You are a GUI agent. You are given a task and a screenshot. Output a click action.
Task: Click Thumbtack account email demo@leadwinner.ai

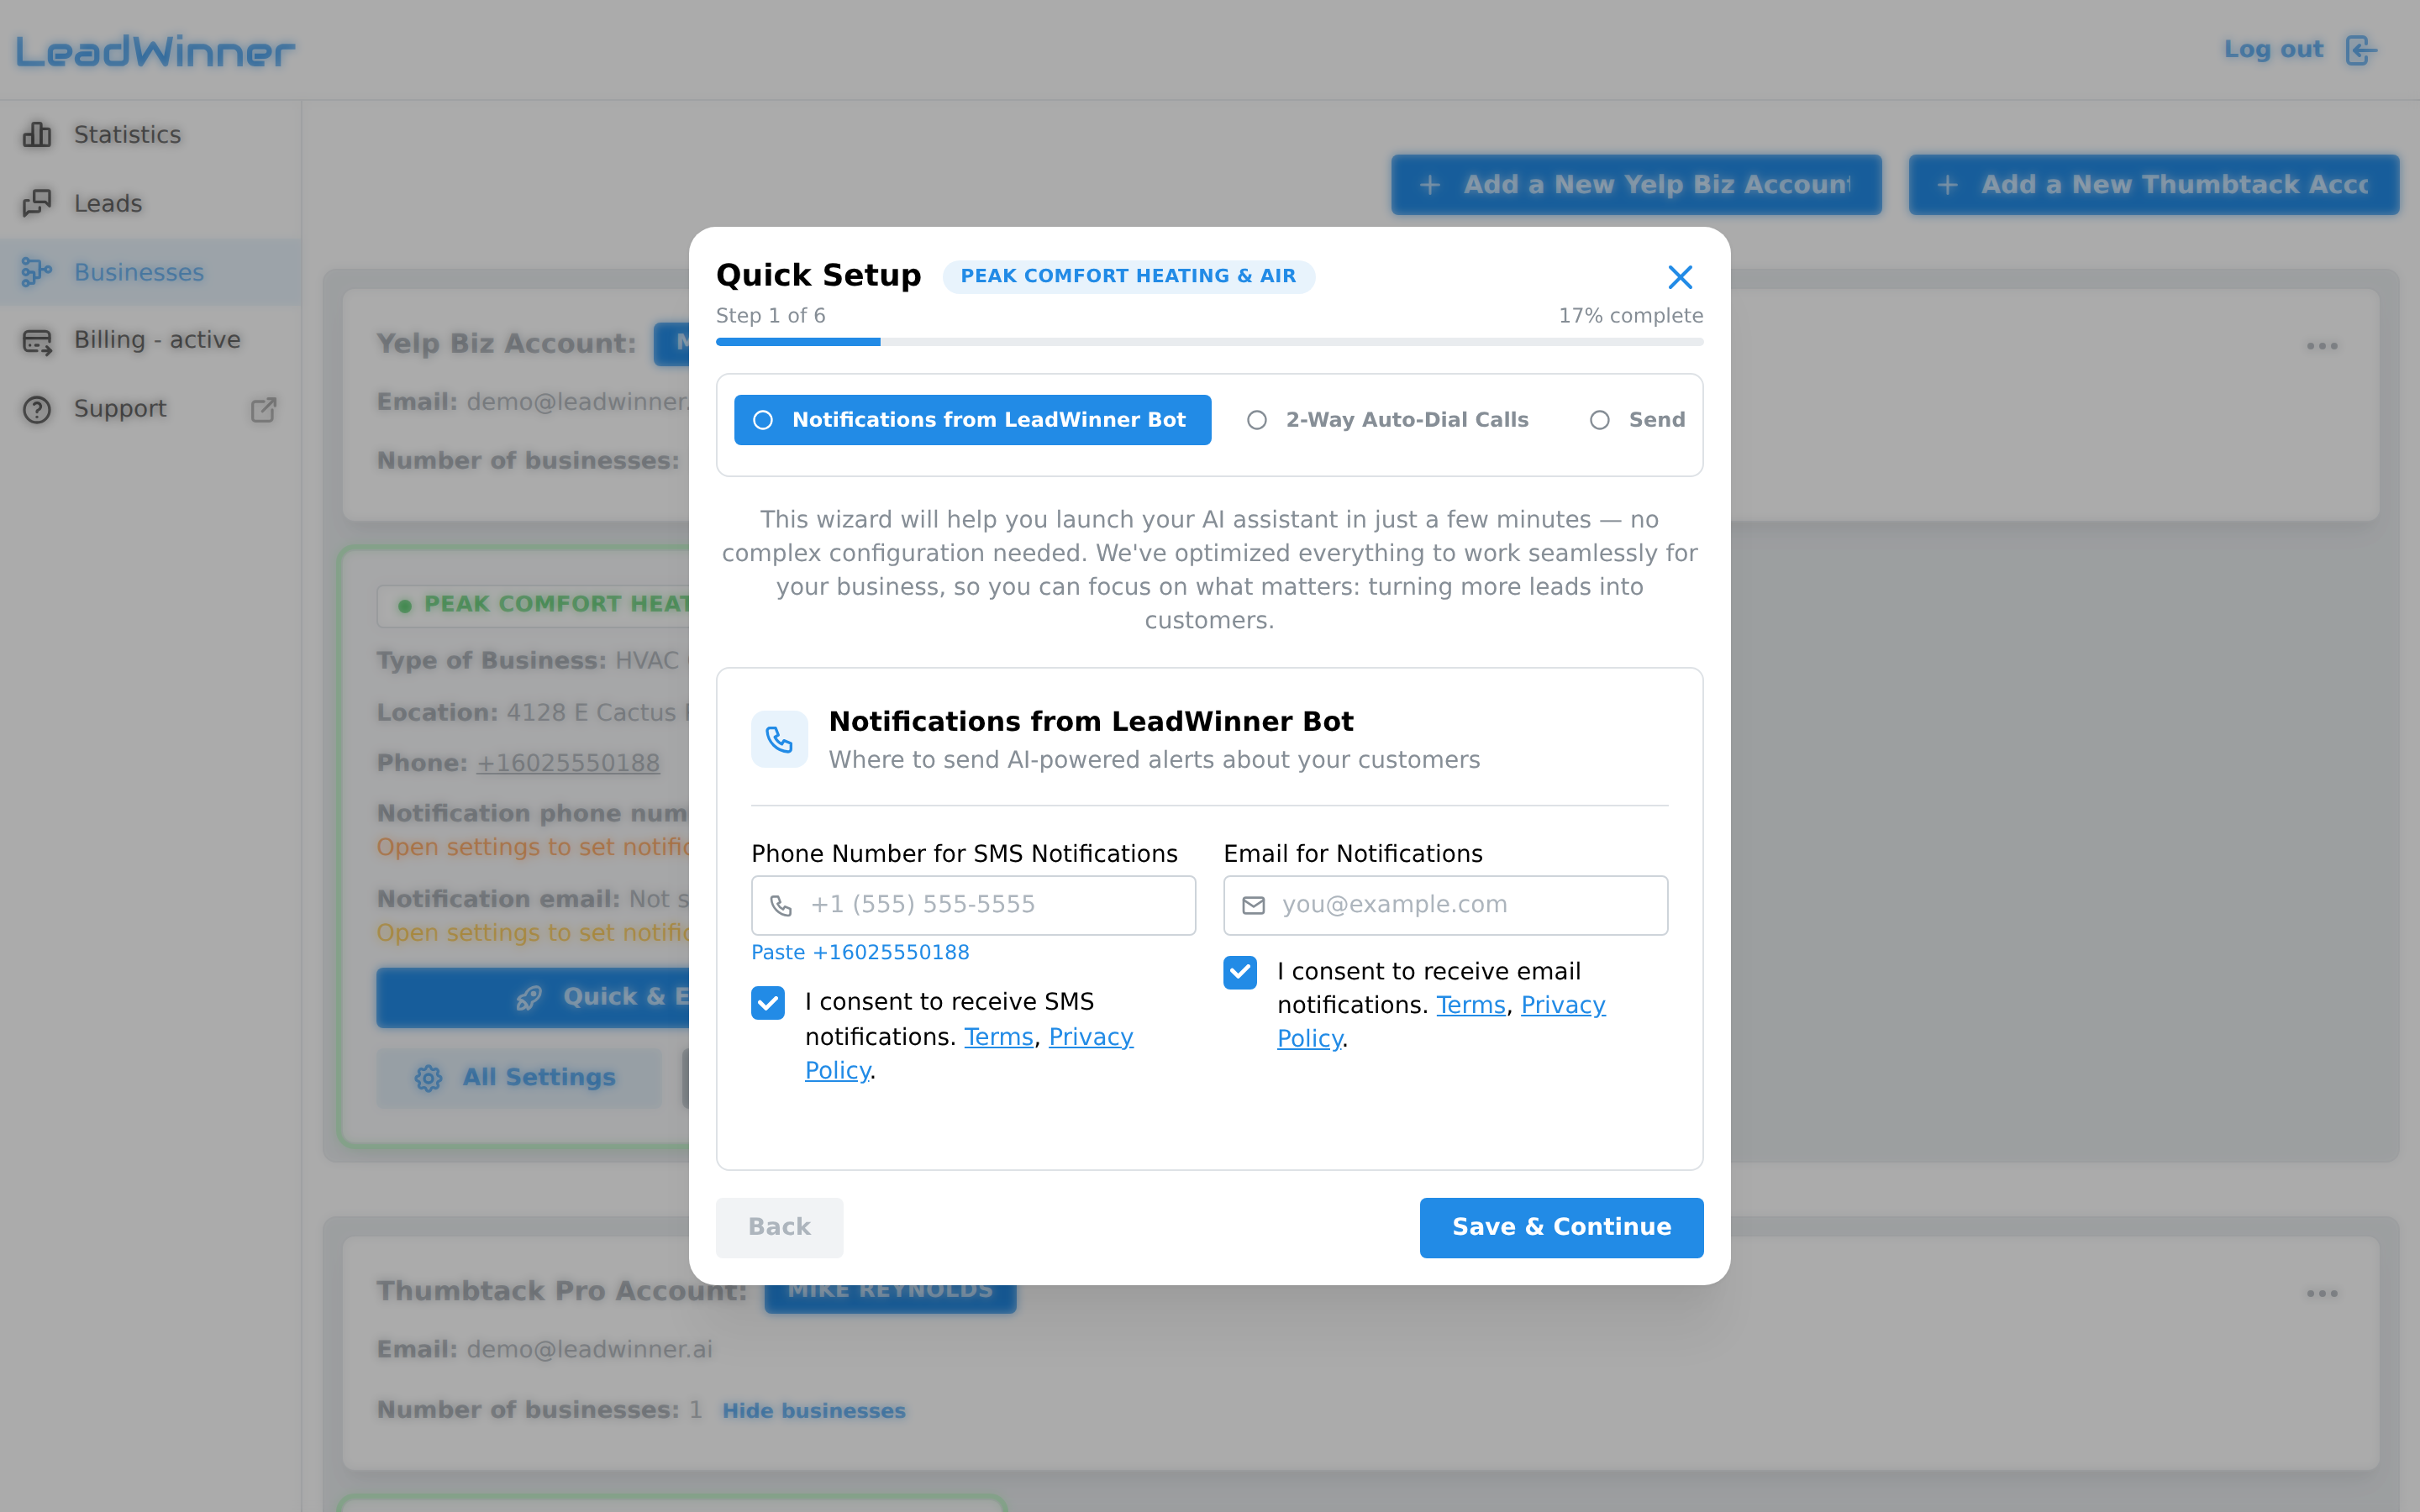click(x=589, y=1350)
